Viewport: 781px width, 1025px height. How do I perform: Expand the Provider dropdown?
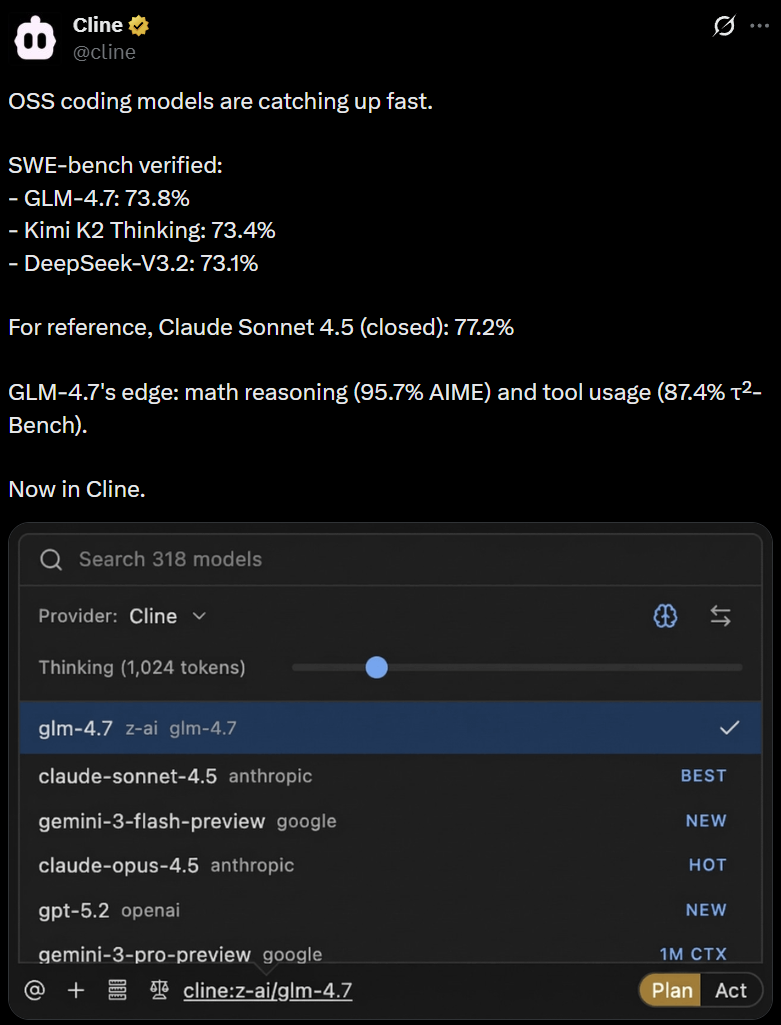(167, 617)
